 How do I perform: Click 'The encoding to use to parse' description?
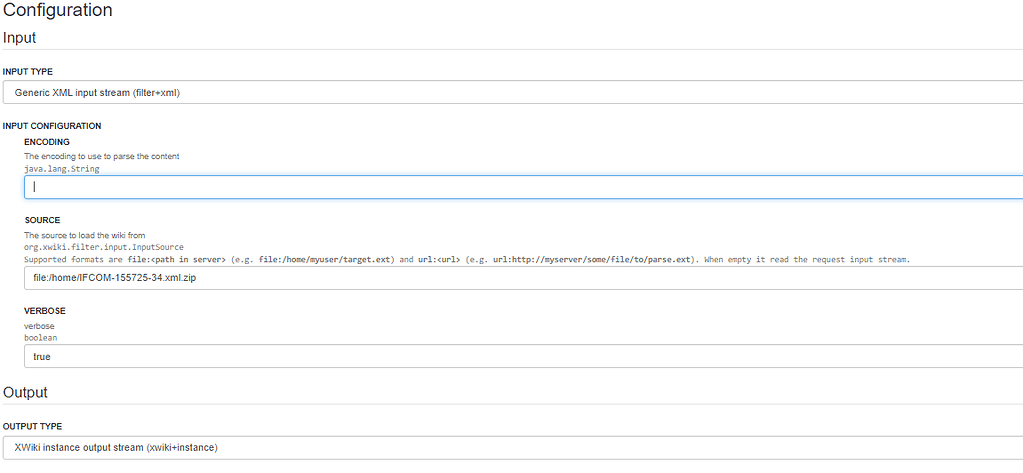102,157
